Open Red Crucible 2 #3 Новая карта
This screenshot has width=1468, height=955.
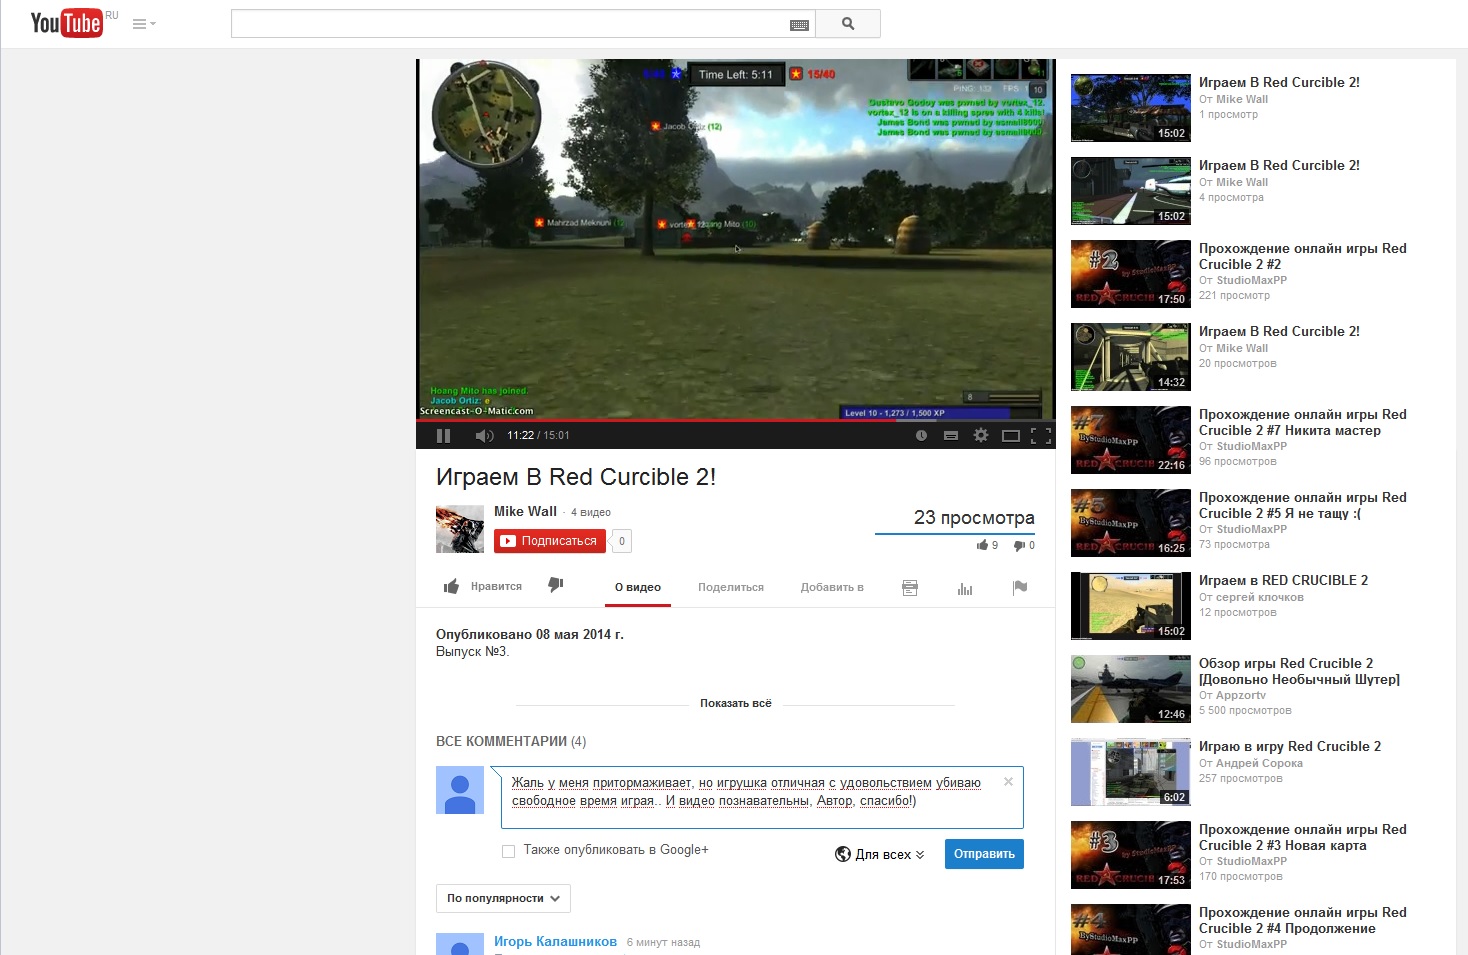1302,837
